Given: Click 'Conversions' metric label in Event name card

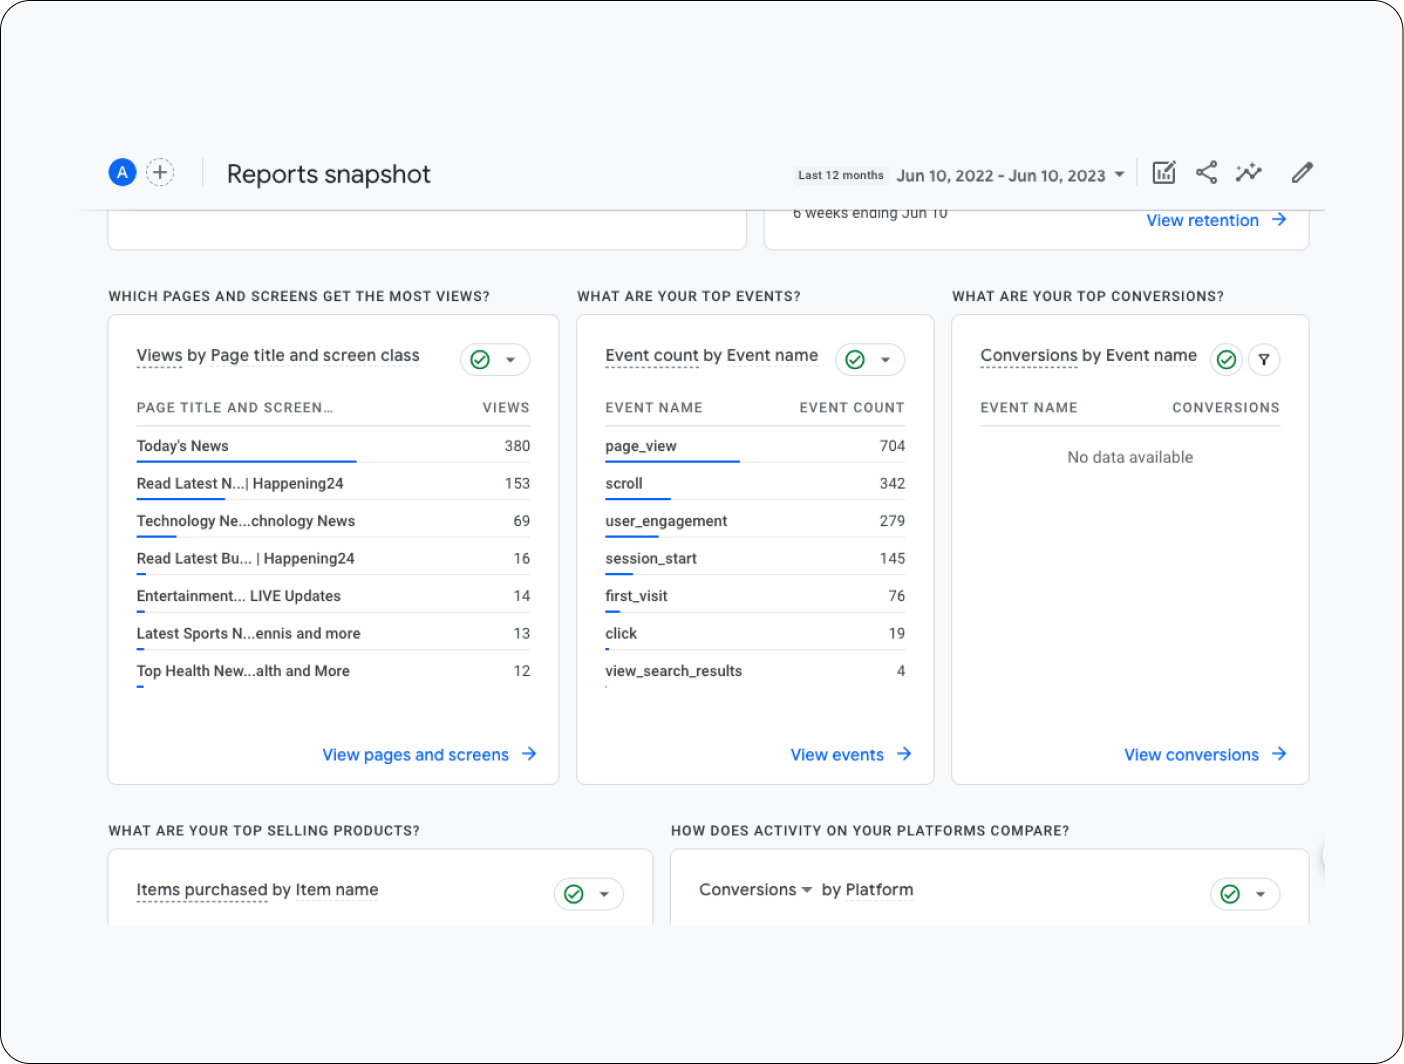Looking at the screenshot, I should [x=1029, y=356].
